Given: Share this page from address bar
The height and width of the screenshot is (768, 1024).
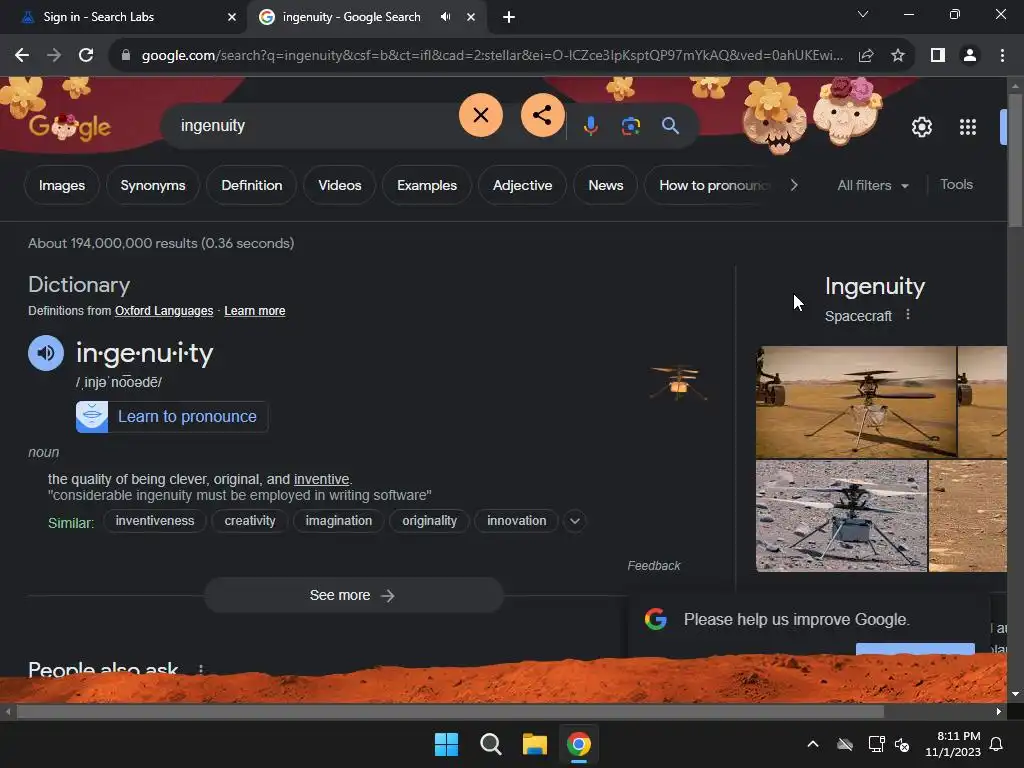Looking at the screenshot, I should [866, 56].
